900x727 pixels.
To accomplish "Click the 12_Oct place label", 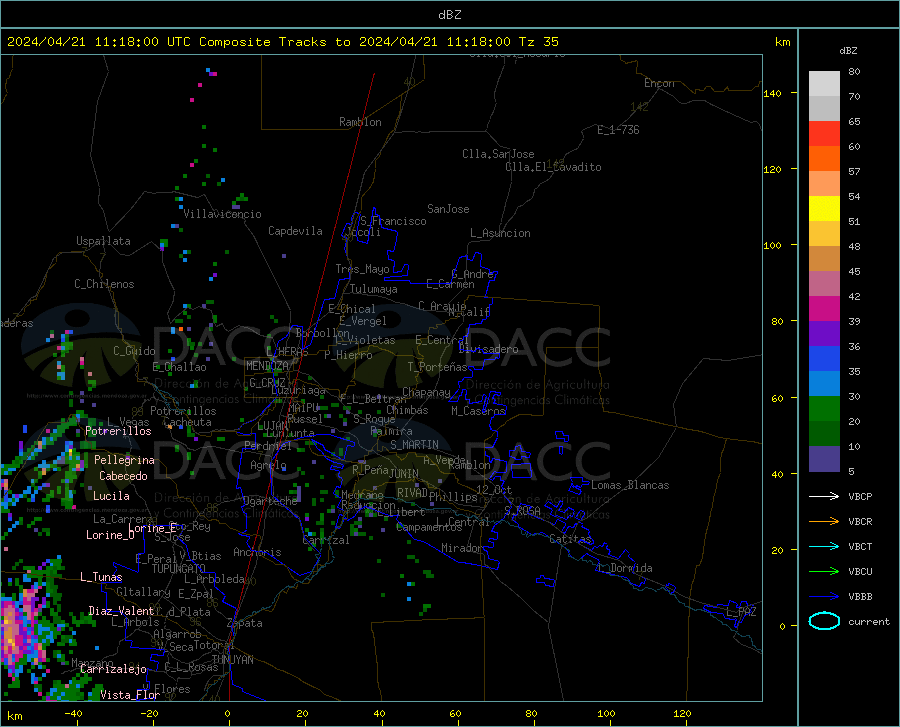I will point(494,489).
